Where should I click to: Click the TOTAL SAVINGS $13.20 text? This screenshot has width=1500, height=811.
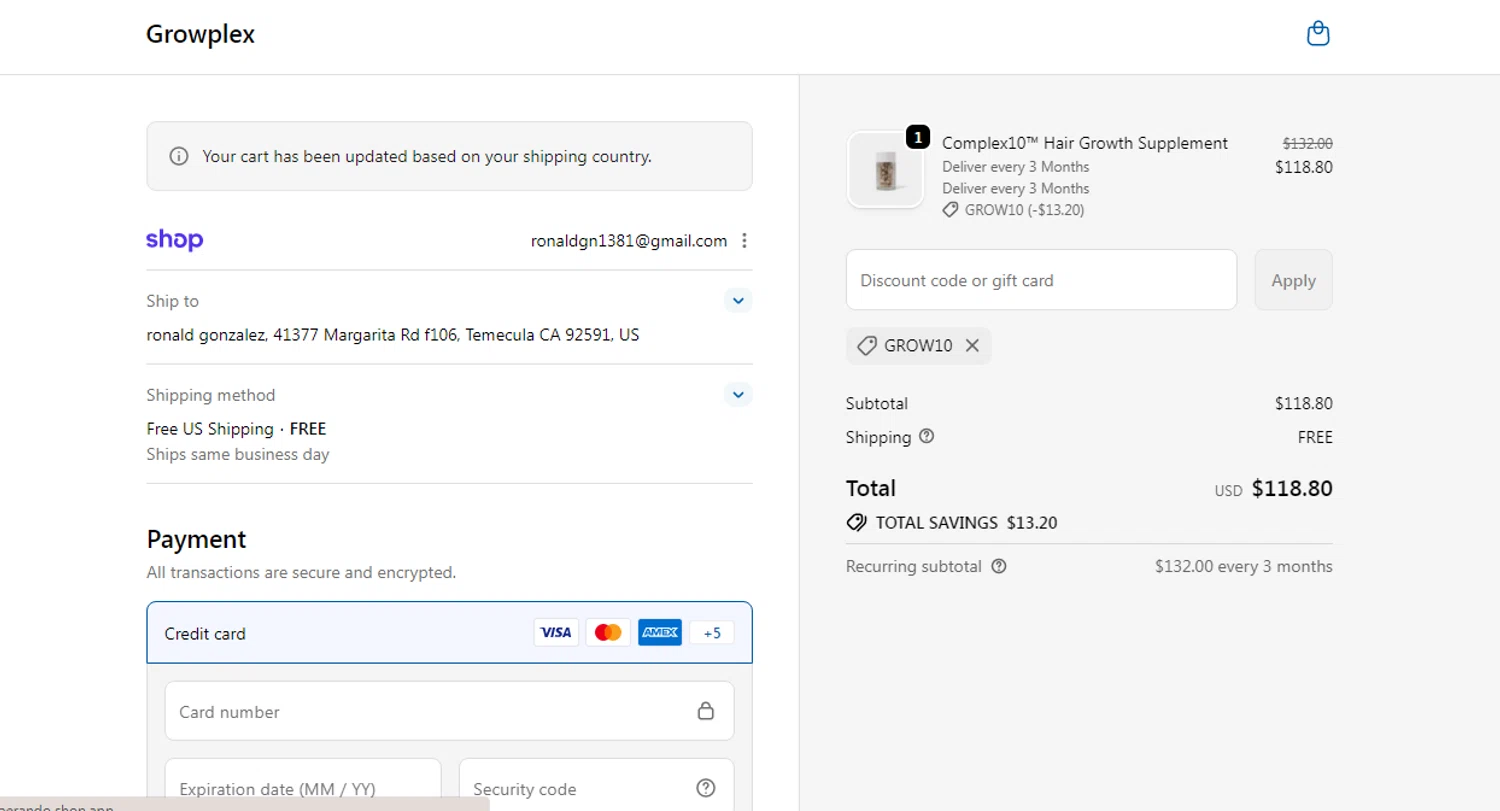[966, 522]
